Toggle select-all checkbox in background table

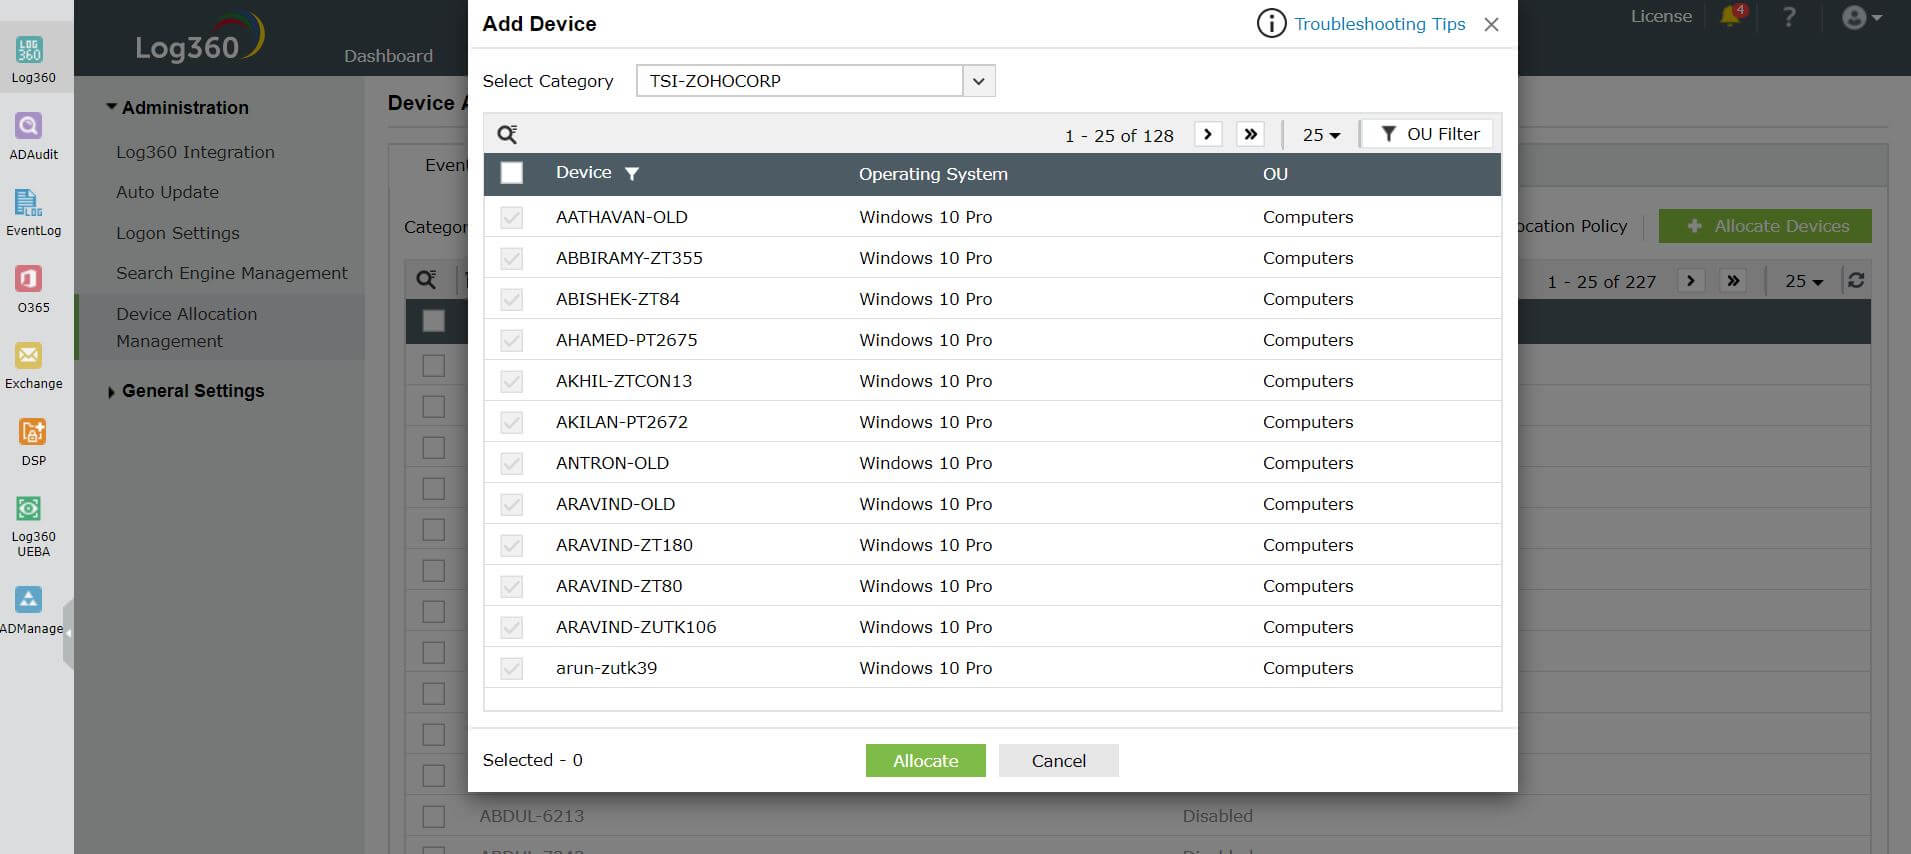pos(433,320)
